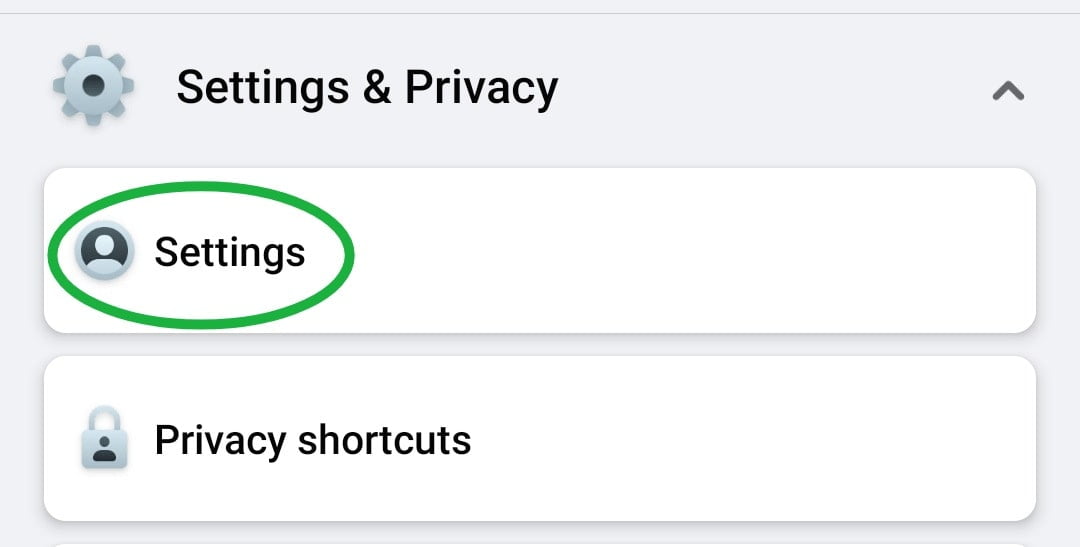Tap empty area of Privacy shortcuts card
1080x547 pixels.
(x=751, y=438)
